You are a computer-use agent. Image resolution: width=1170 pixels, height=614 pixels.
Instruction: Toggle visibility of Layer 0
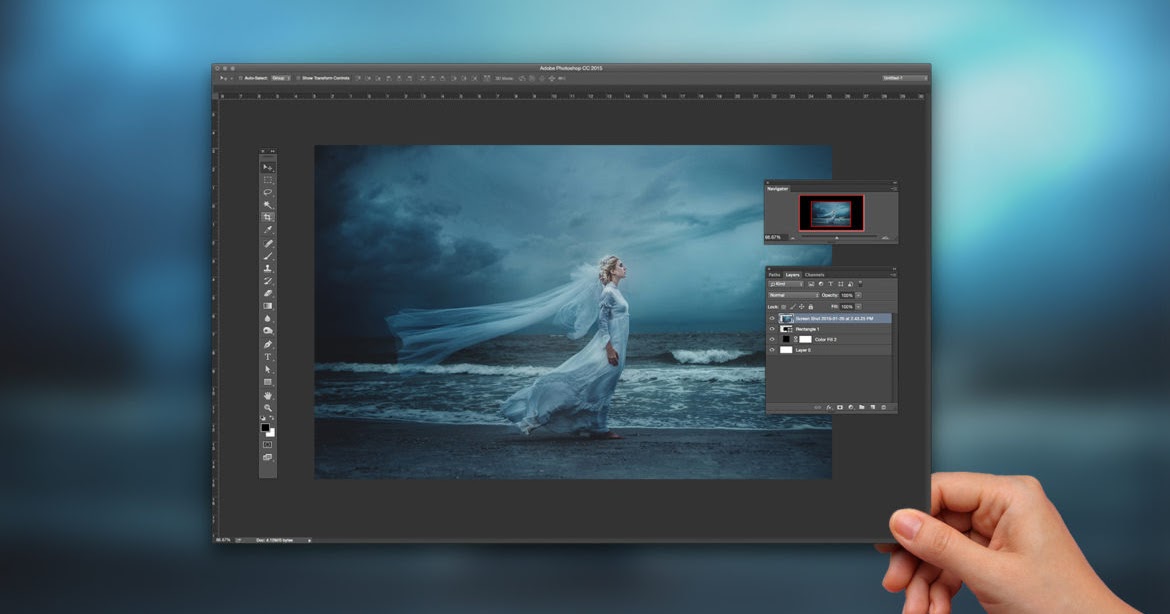[772, 349]
